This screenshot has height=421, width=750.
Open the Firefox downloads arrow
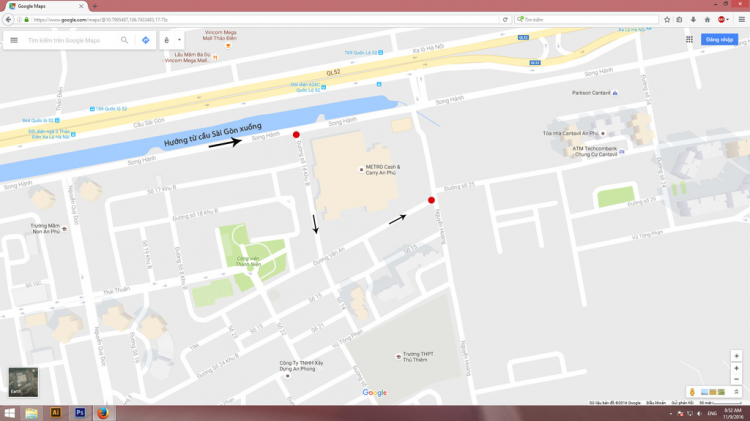[x=693, y=20]
